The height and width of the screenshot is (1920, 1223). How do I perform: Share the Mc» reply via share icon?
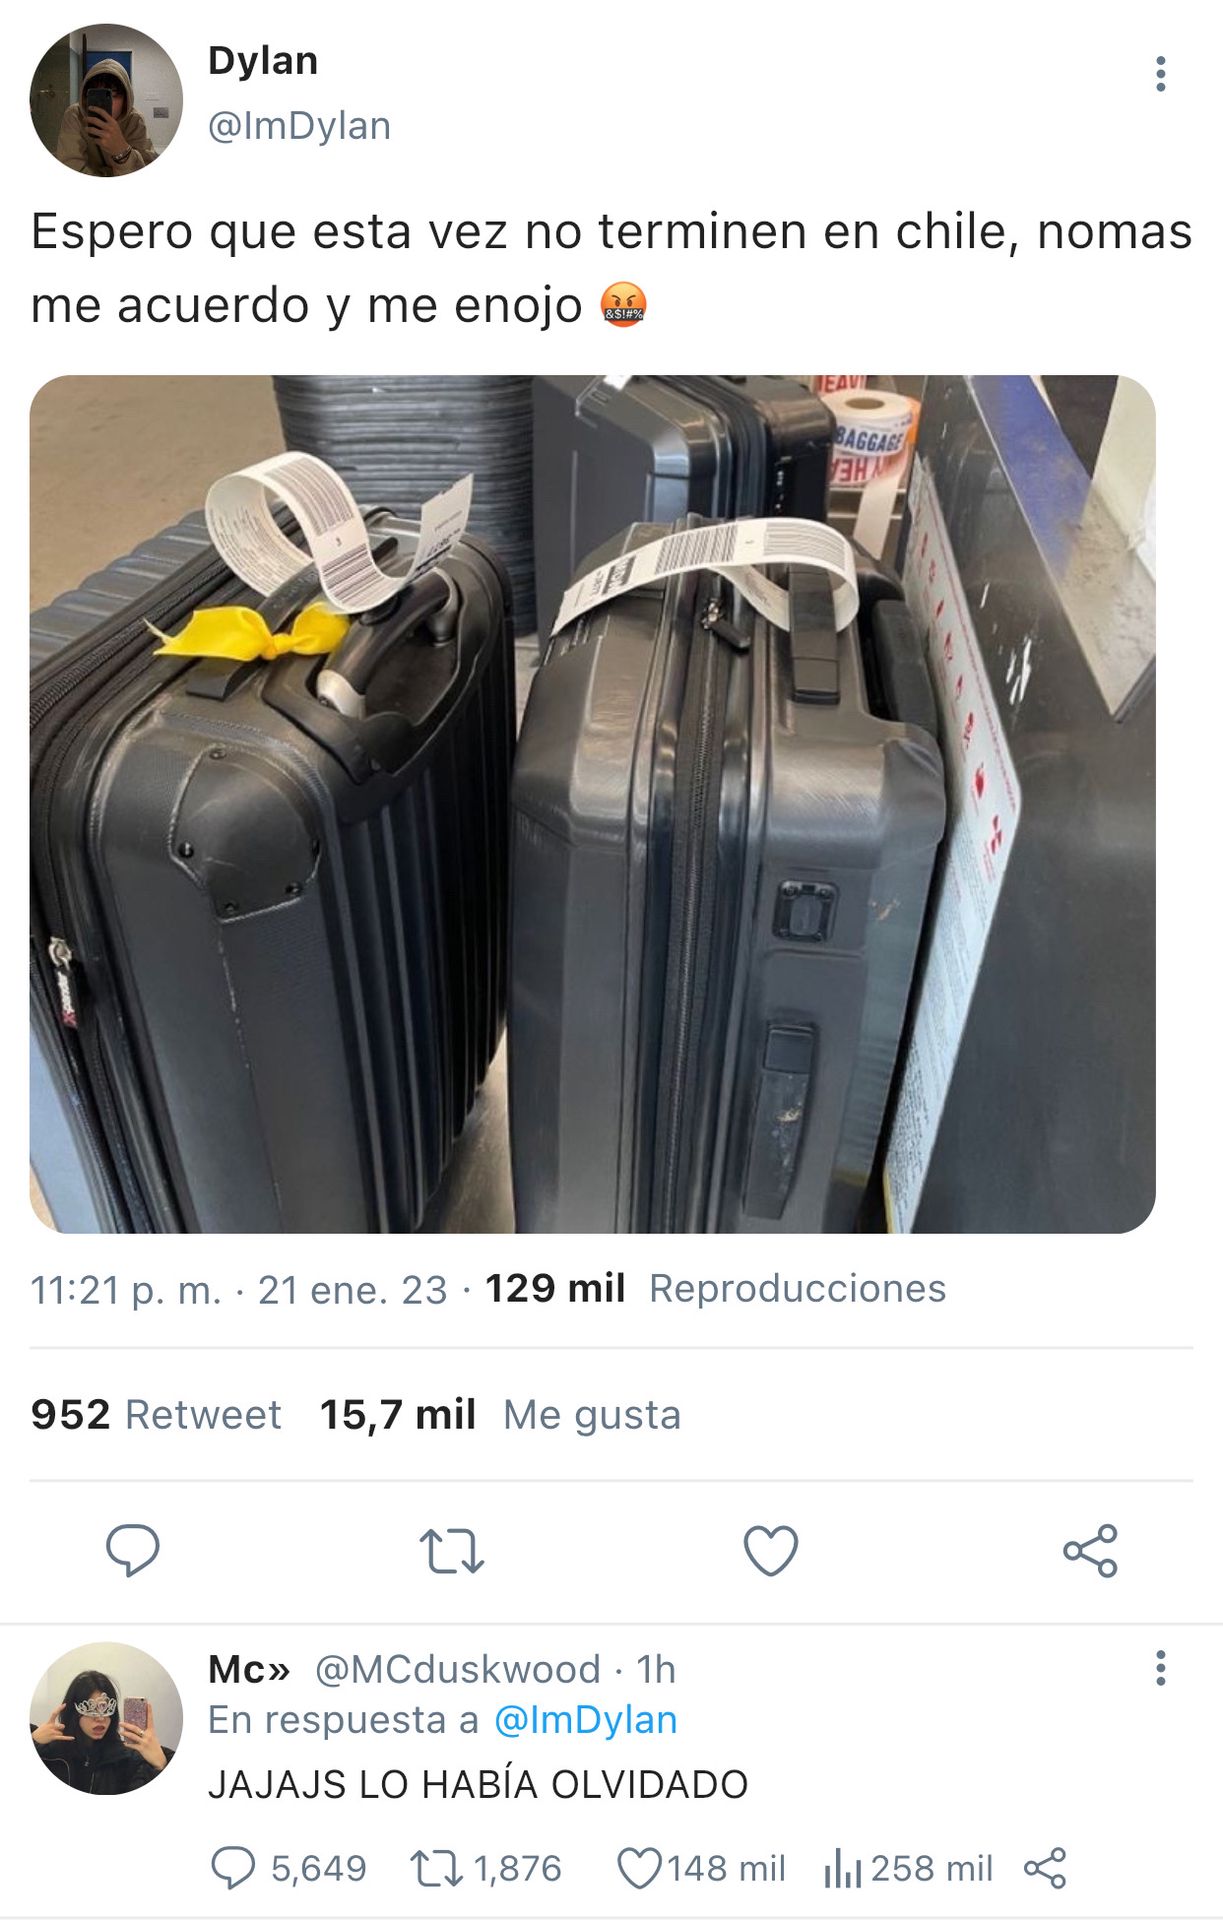(x=1045, y=1868)
